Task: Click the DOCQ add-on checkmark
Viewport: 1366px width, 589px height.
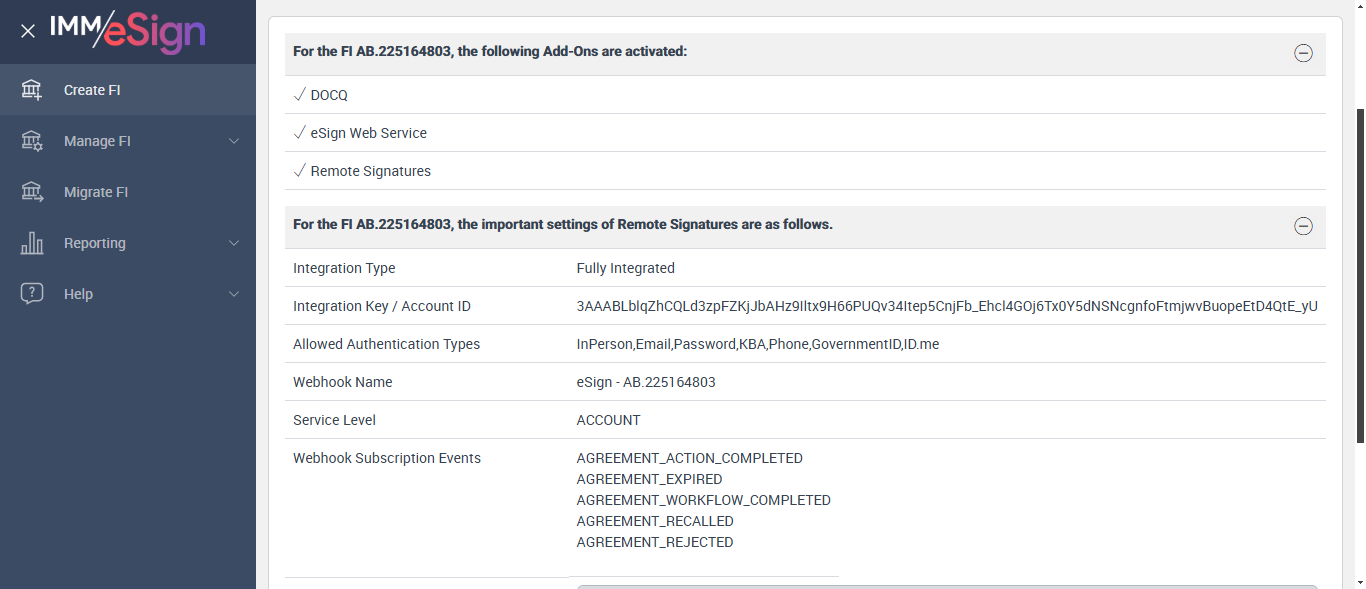Action: click(299, 95)
